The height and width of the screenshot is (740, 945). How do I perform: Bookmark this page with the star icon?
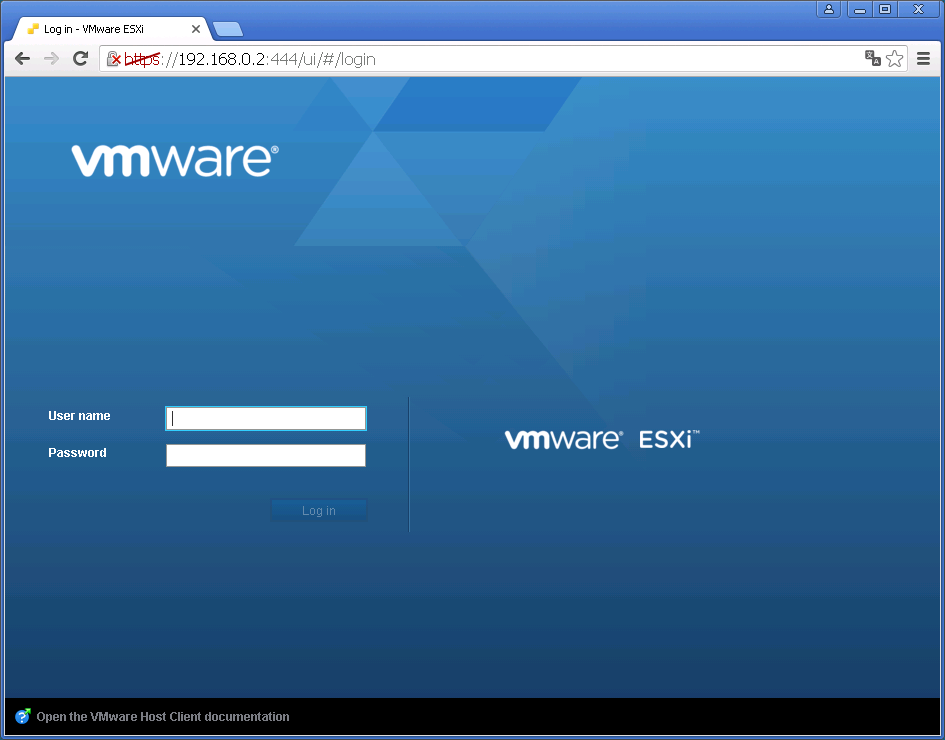point(895,58)
